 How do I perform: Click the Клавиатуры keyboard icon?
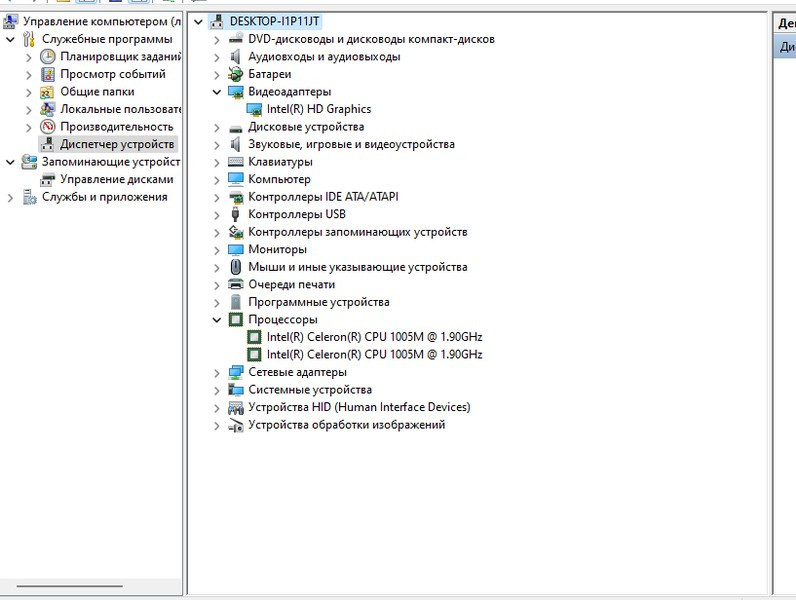click(x=236, y=162)
